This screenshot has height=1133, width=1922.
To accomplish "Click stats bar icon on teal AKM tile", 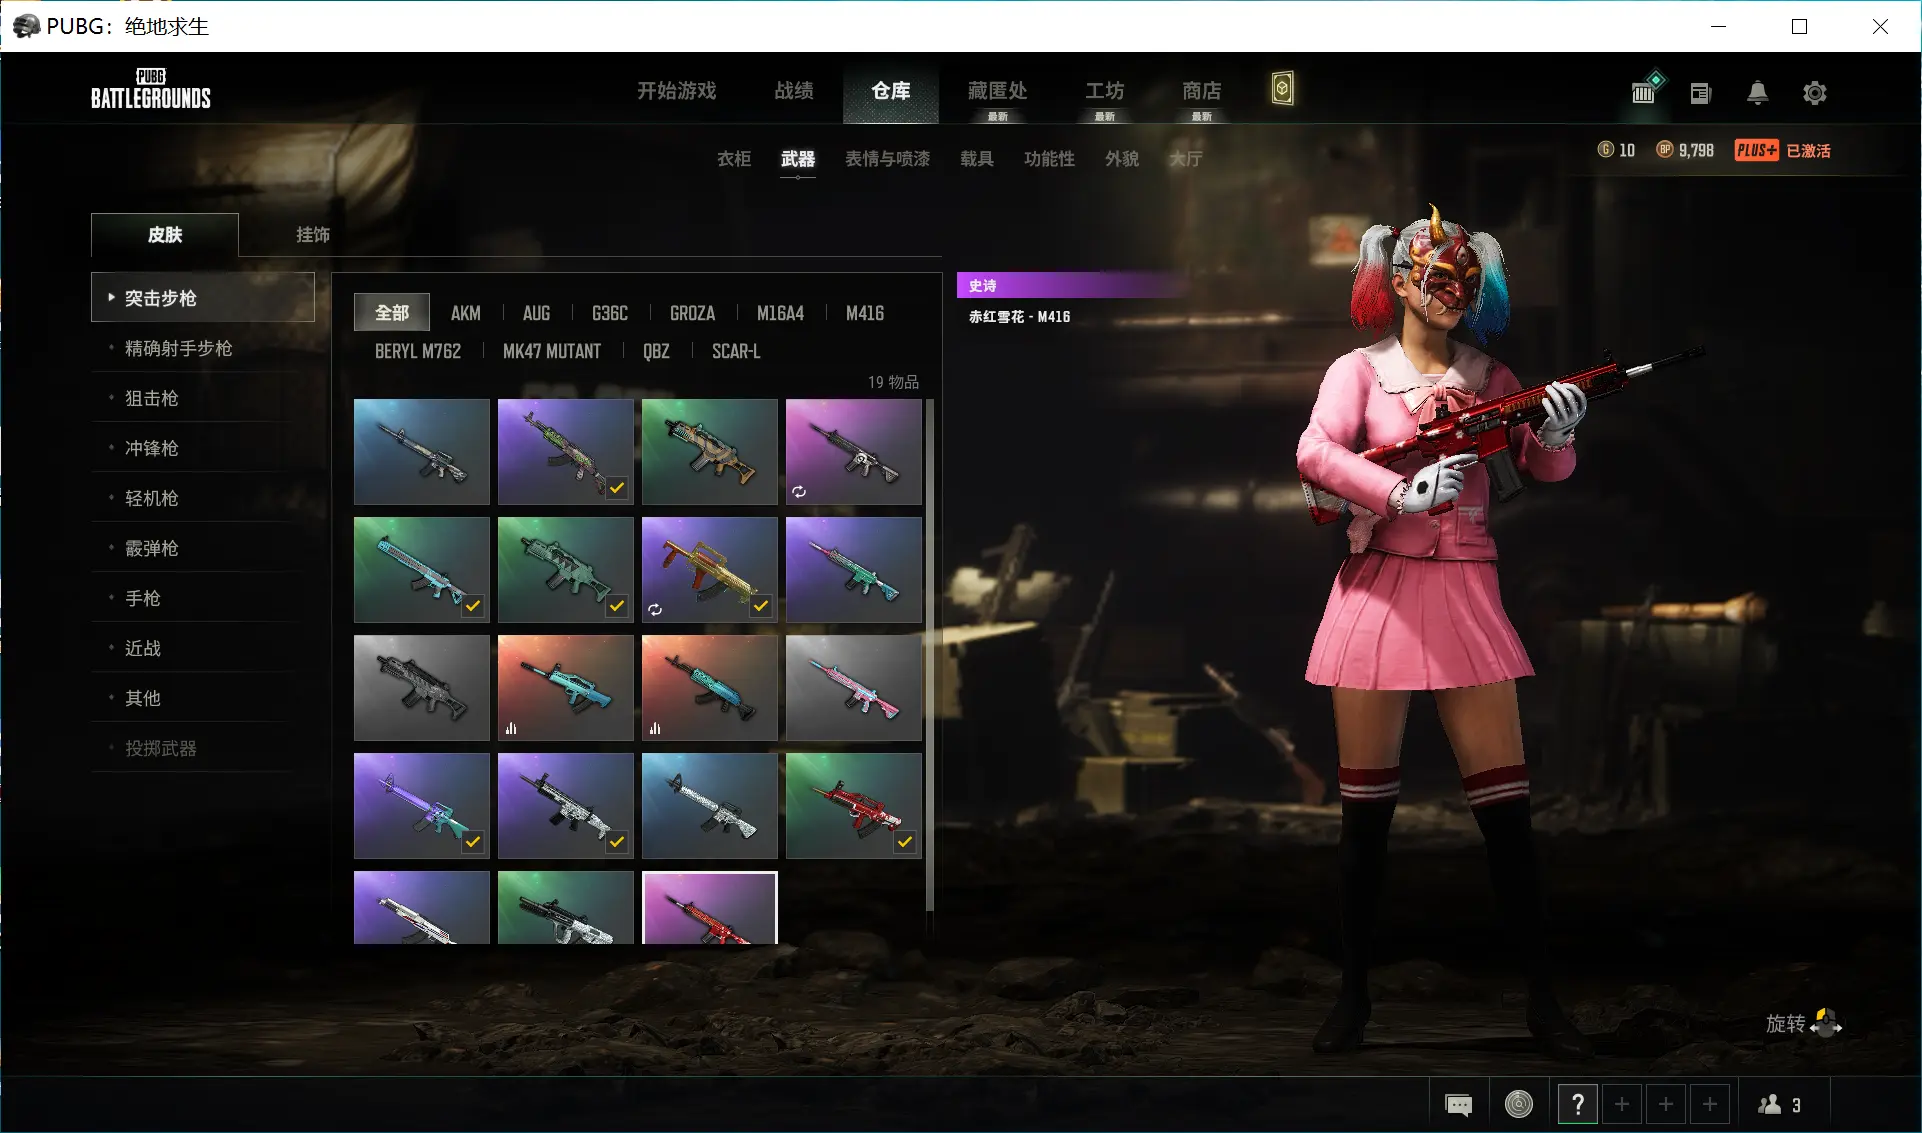I will click(x=655, y=728).
